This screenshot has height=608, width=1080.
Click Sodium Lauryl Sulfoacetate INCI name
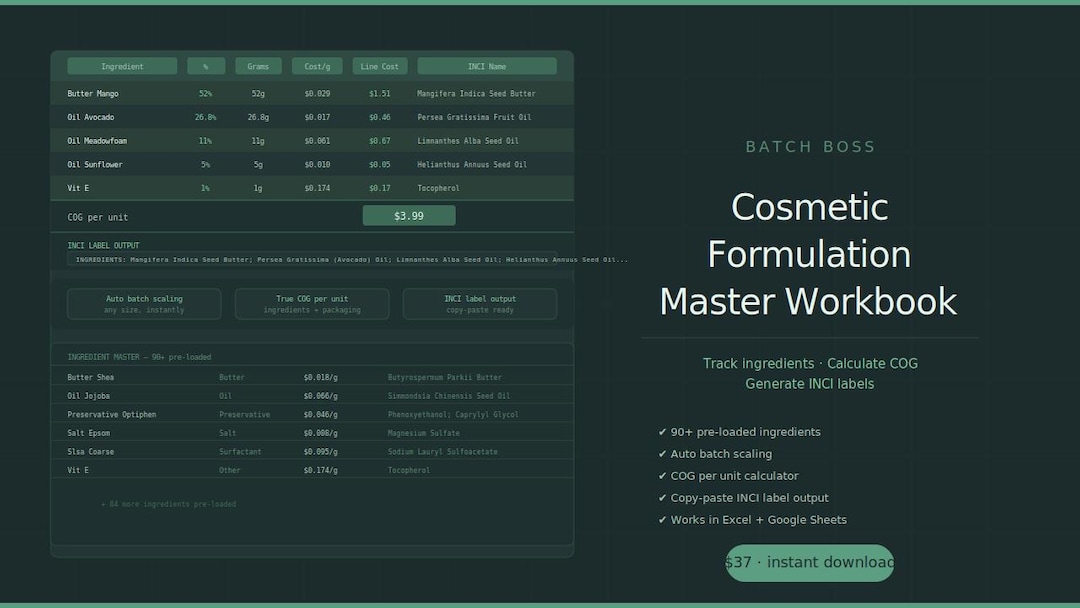(443, 452)
